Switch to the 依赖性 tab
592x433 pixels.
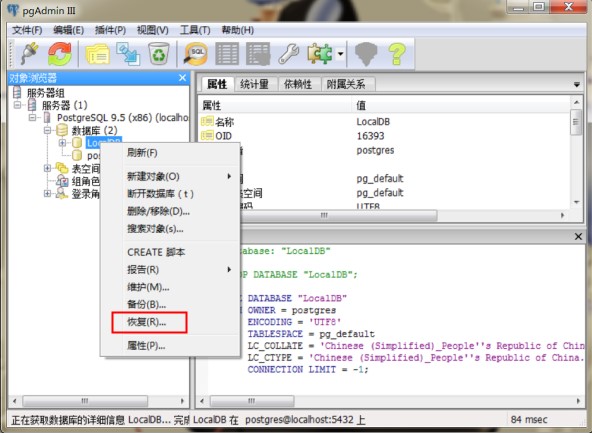[x=298, y=84]
